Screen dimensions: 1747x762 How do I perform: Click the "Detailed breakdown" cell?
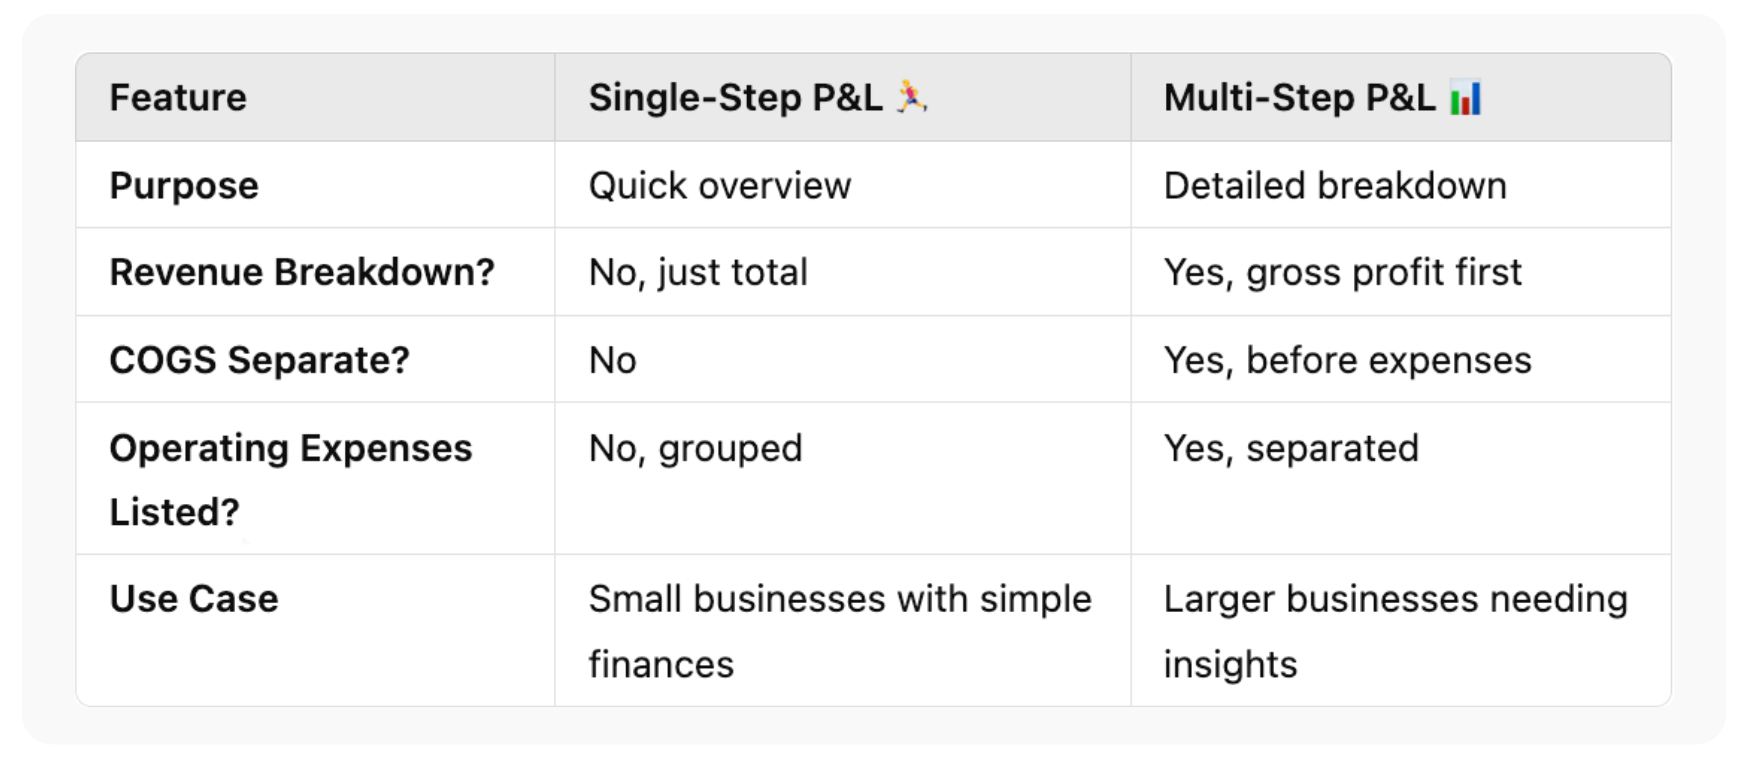click(1334, 186)
